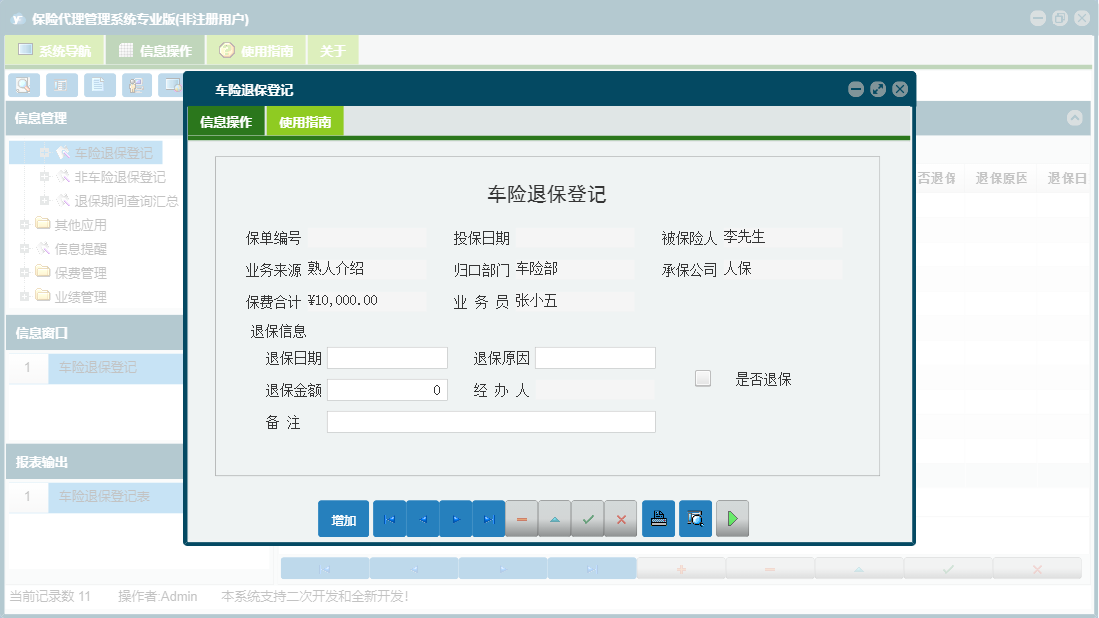Screen dimensions: 1099x618
Task: Click inside the 退保日期 input field
Action: pyautogui.click(x=387, y=357)
